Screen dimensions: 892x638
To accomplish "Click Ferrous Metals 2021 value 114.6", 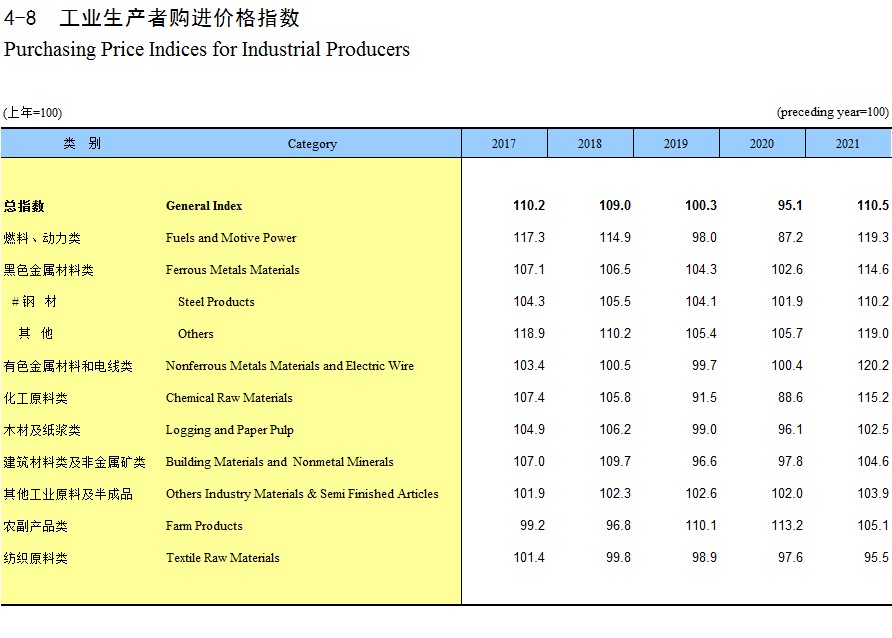I will pos(873,269).
